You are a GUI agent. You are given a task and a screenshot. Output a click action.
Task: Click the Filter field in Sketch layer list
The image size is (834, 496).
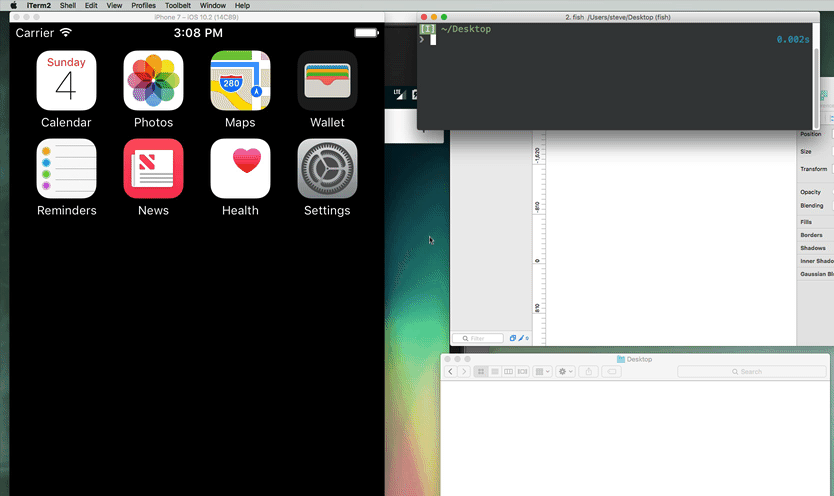pos(478,338)
